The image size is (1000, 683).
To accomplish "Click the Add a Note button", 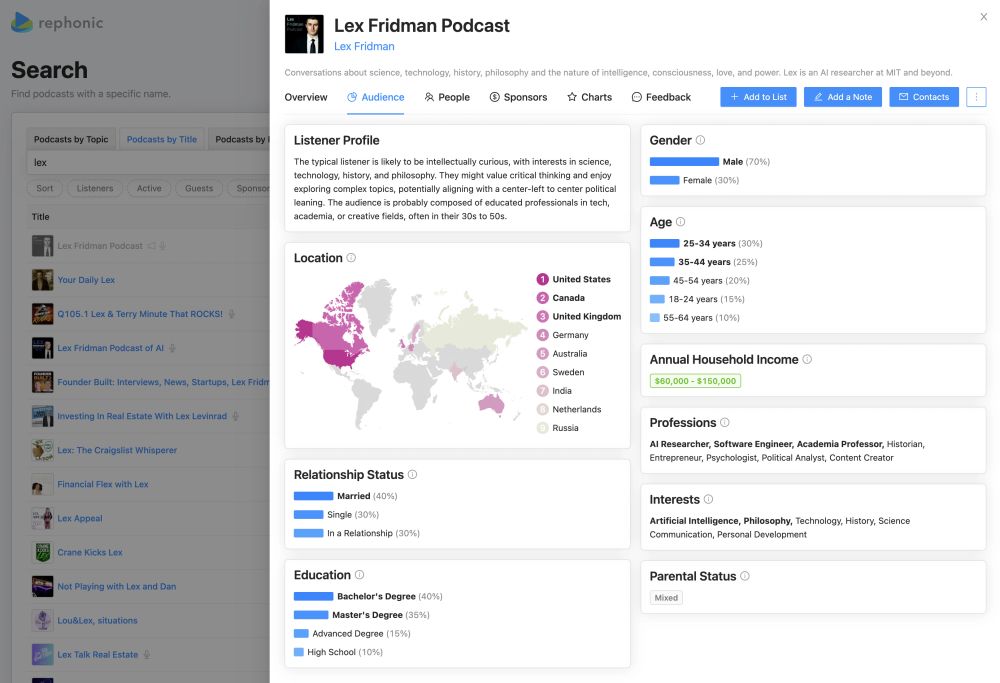I will [843, 97].
